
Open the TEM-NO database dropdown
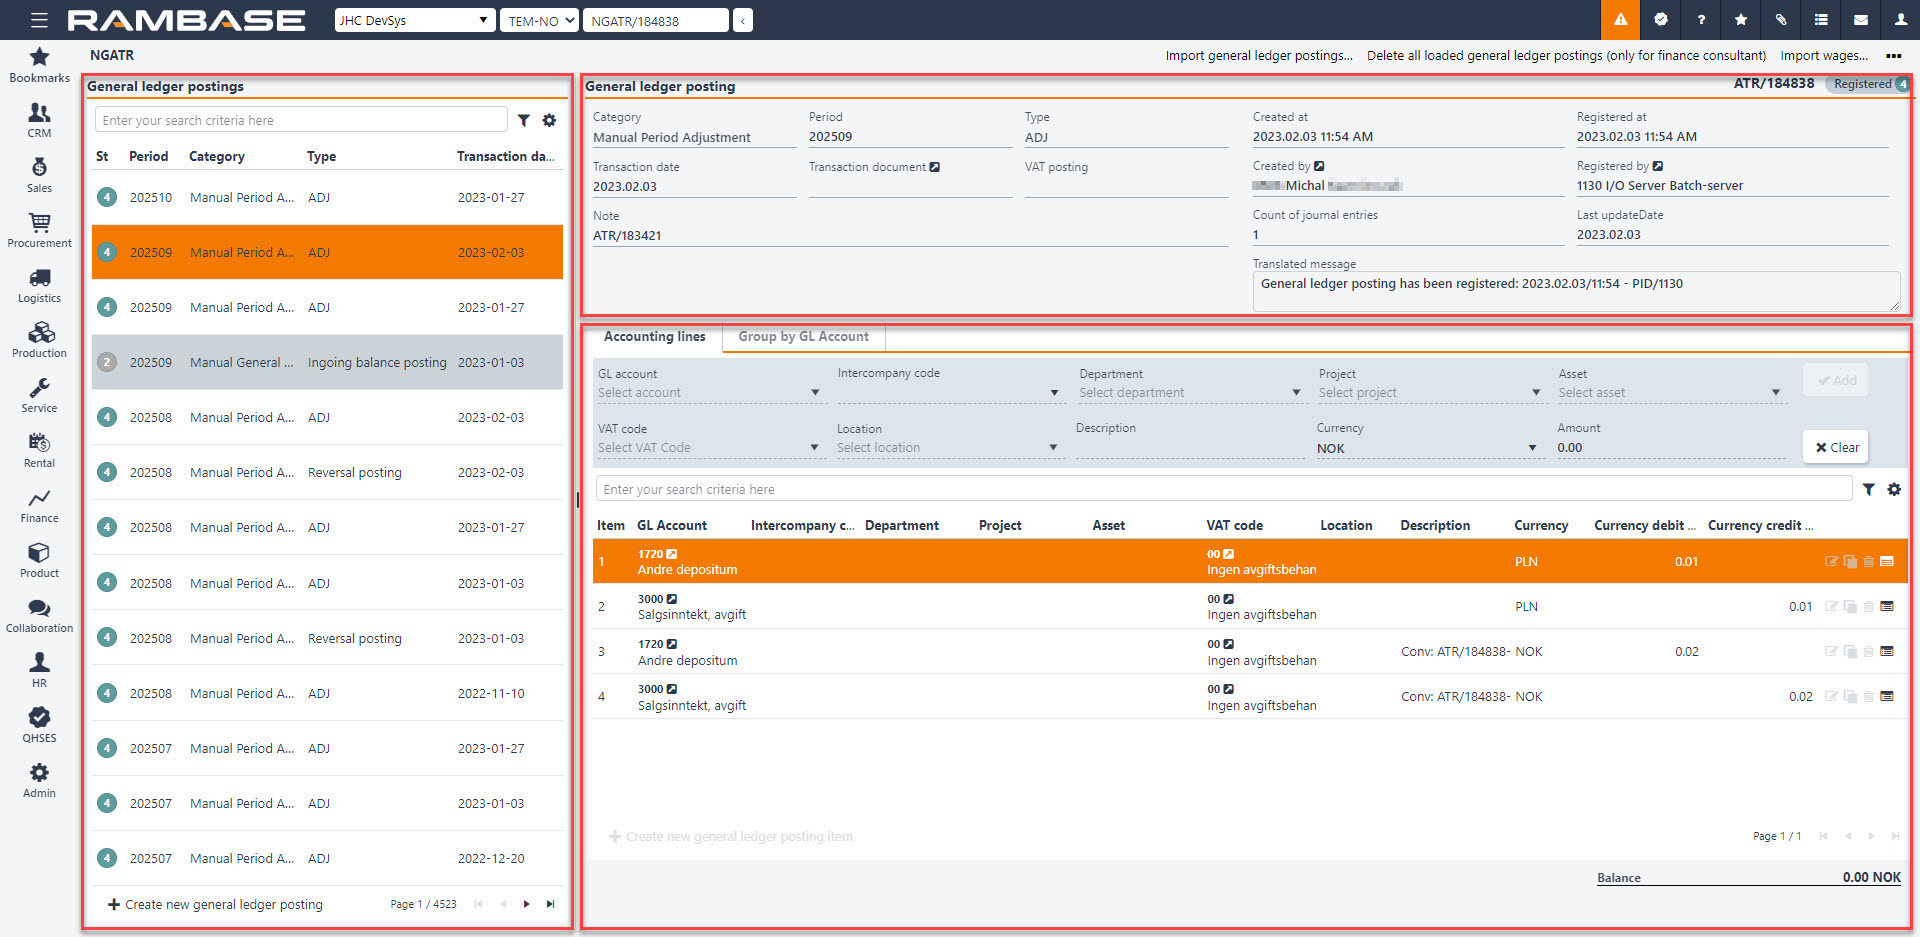coord(540,20)
